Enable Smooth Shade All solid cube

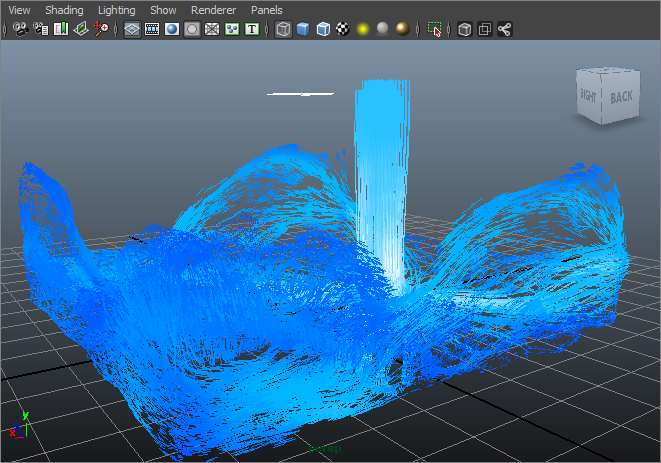(x=303, y=29)
